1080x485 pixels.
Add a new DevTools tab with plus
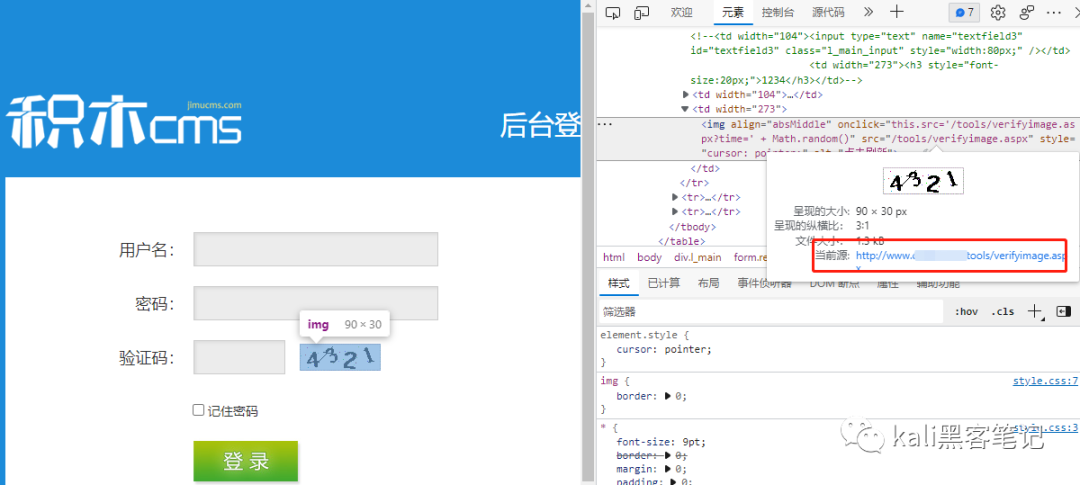[896, 12]
